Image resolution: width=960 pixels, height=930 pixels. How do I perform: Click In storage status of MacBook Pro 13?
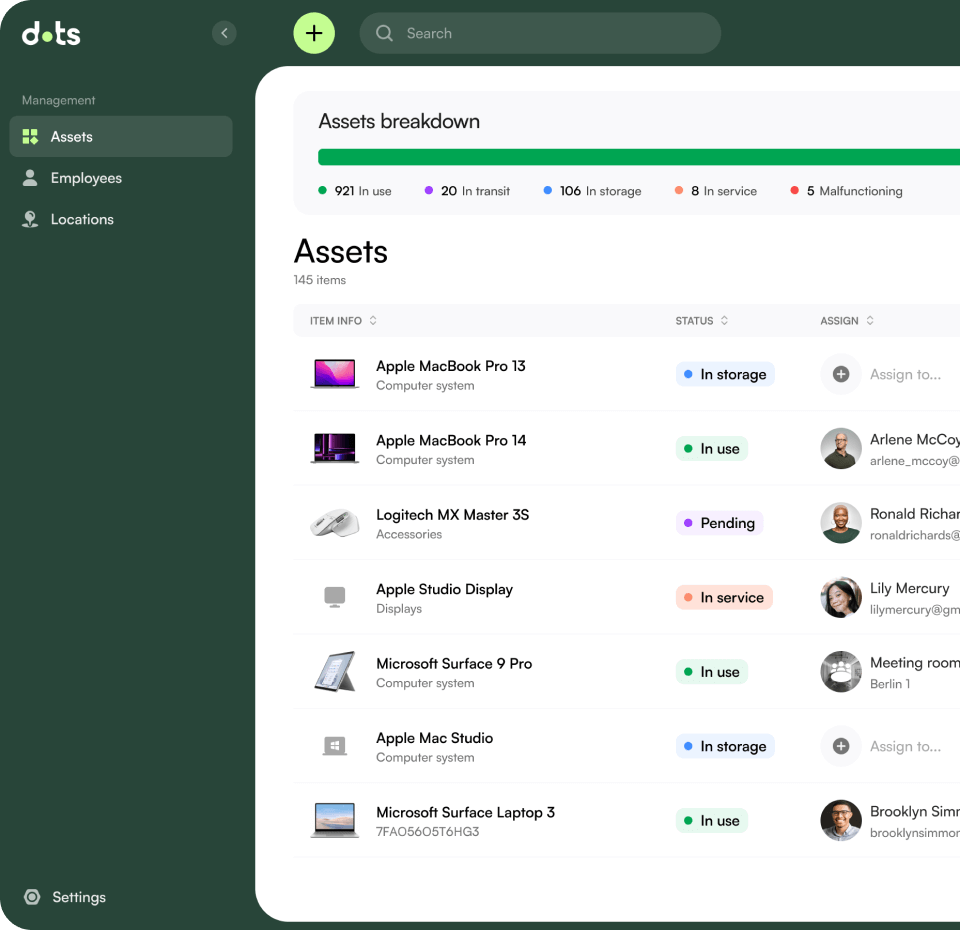click(x=725, y=374)
